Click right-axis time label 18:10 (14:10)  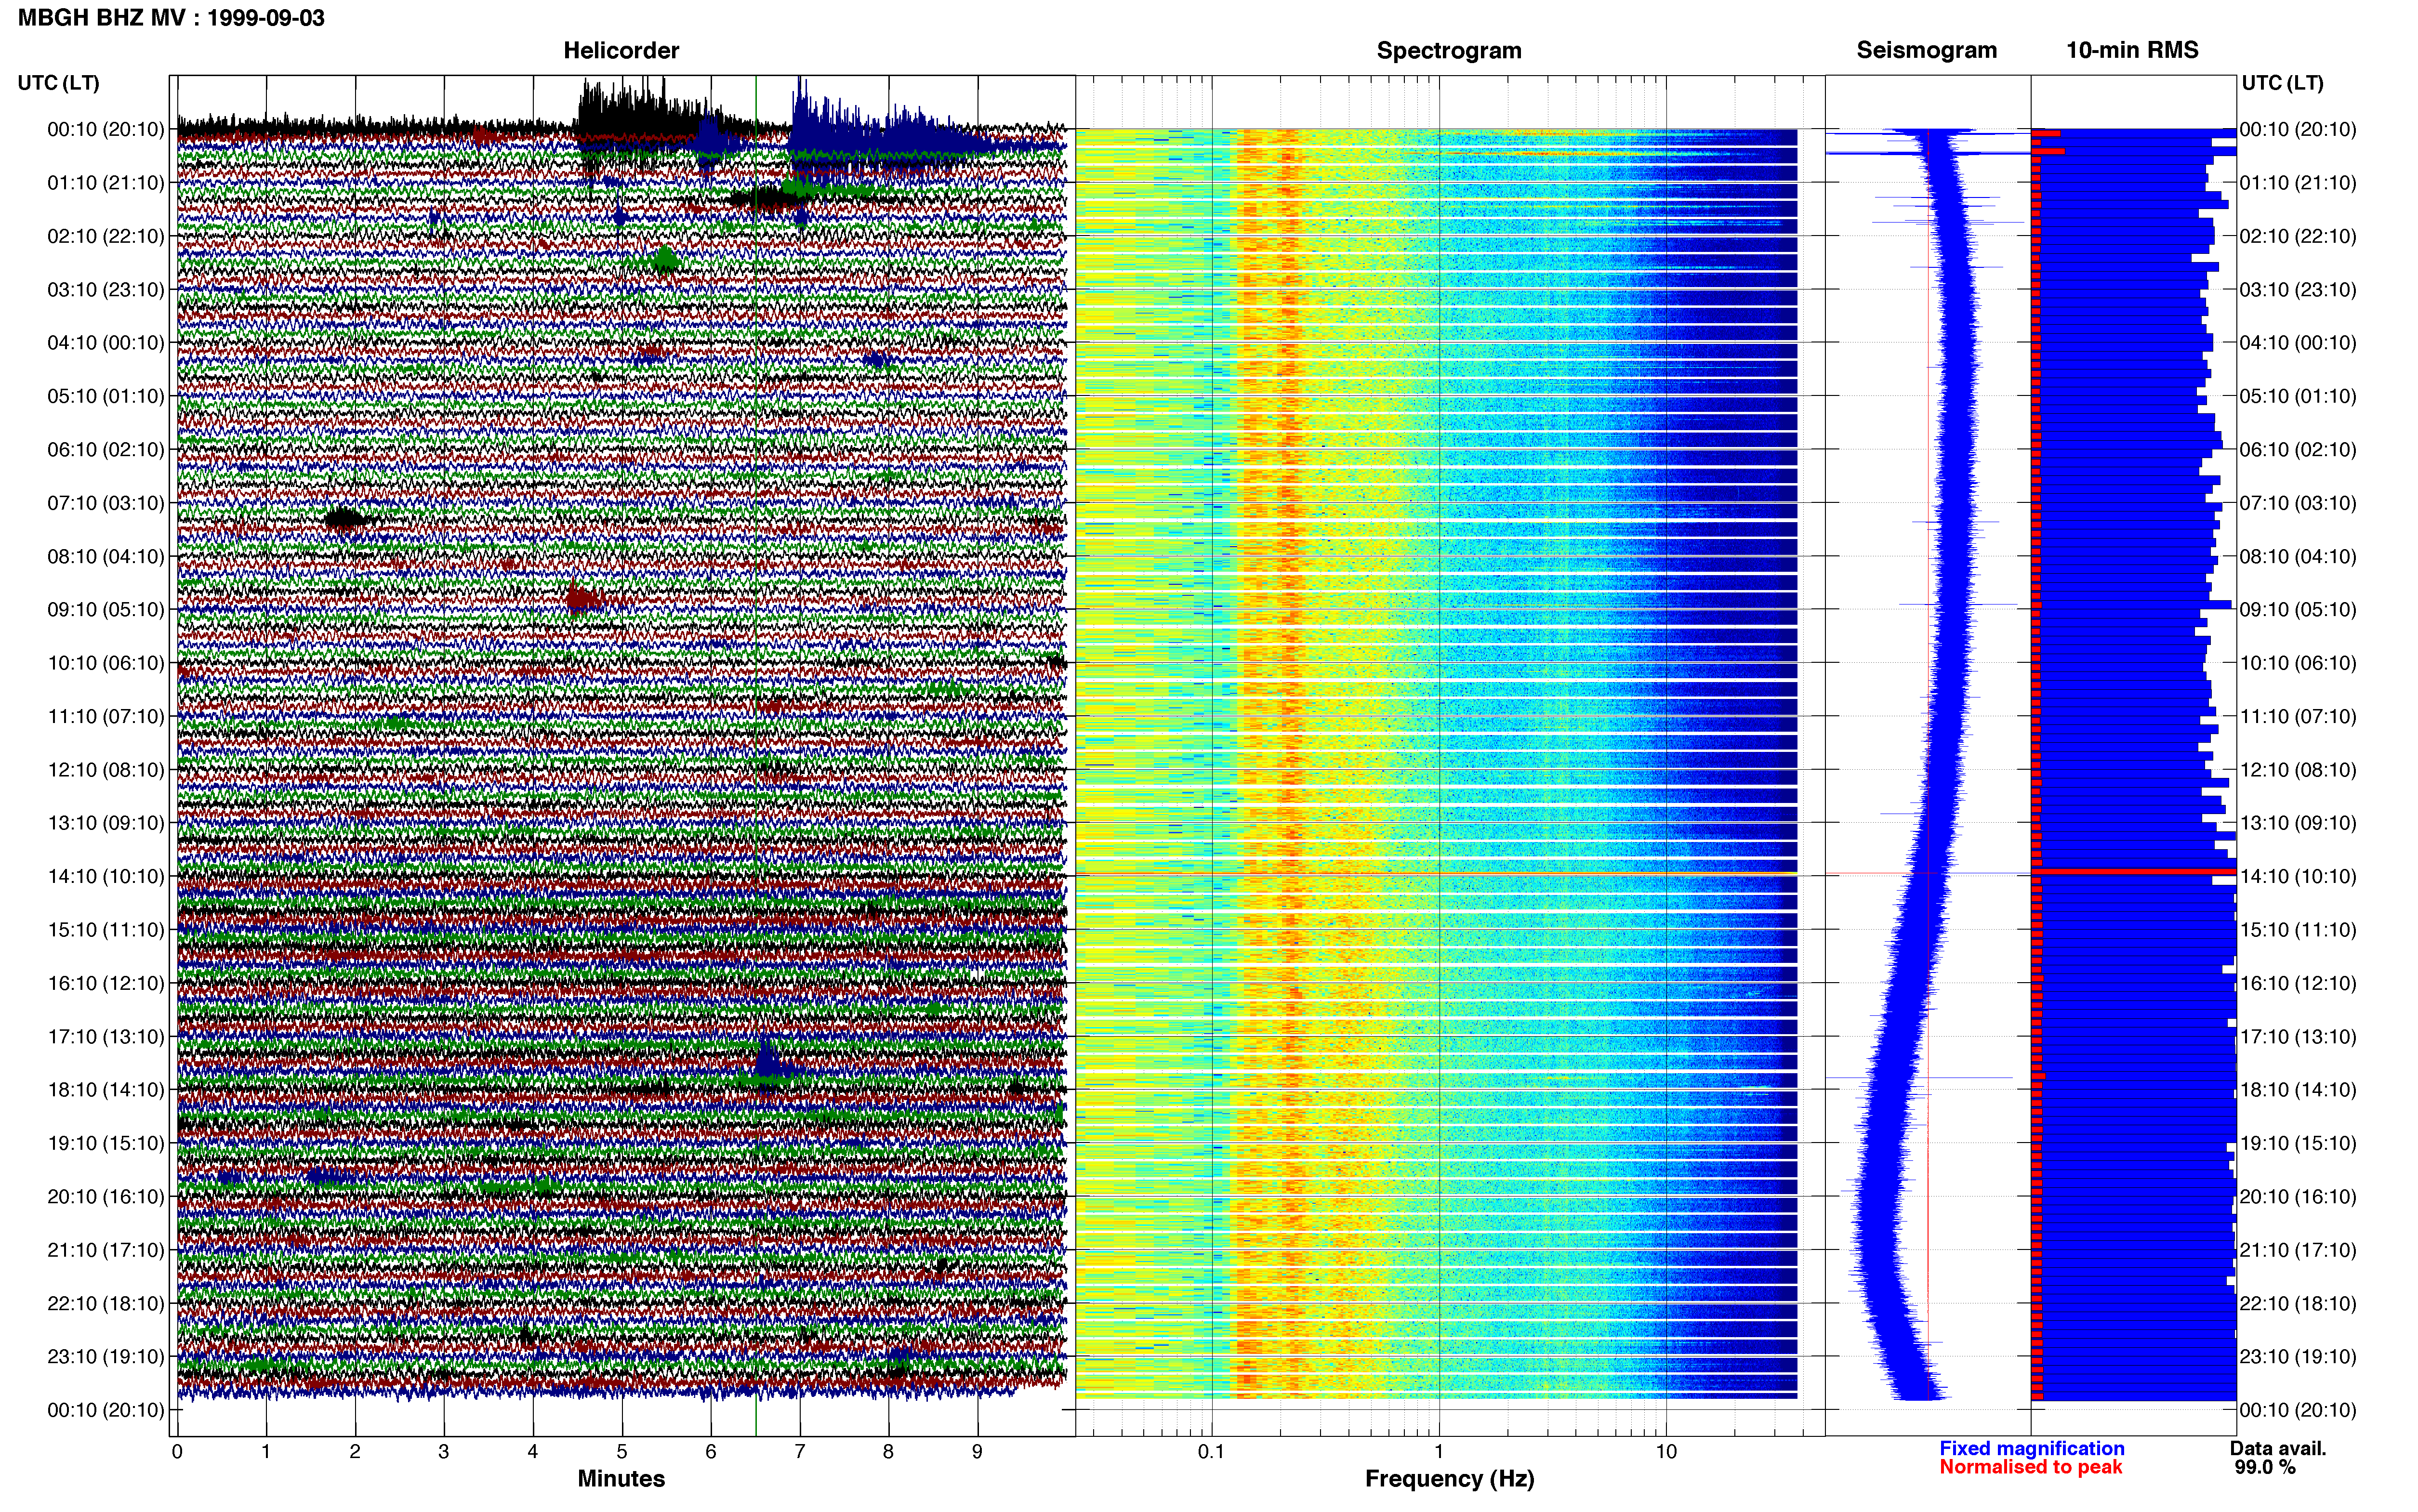coord(2298,1090)
